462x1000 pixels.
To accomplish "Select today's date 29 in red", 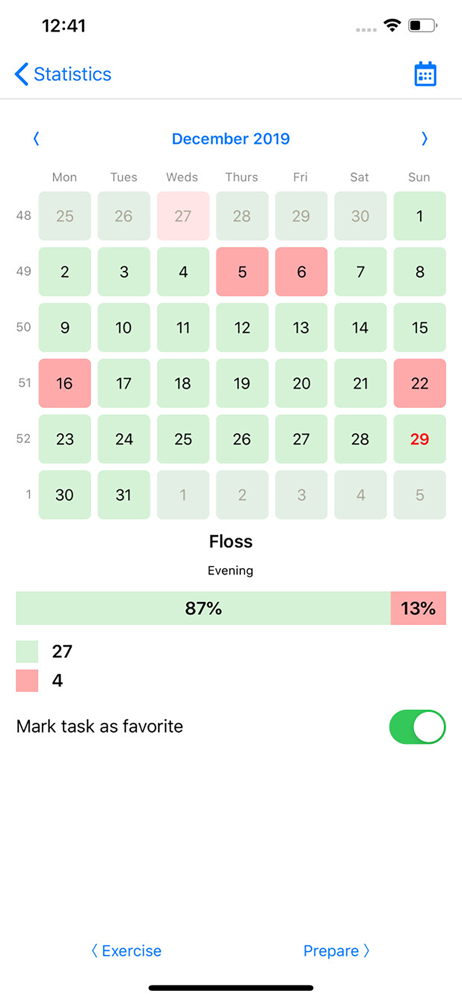I will point(420,439).
